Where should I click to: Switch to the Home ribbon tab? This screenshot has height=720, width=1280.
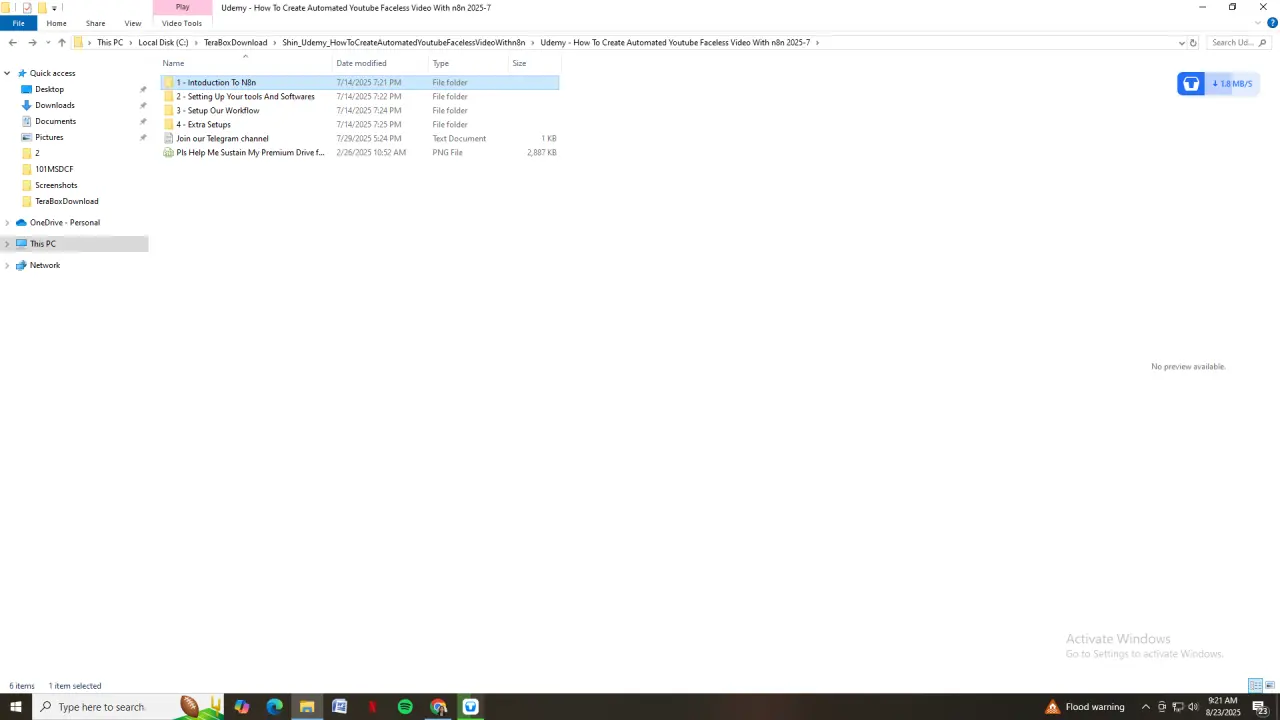pyautogui.click(x=56, y=23)
